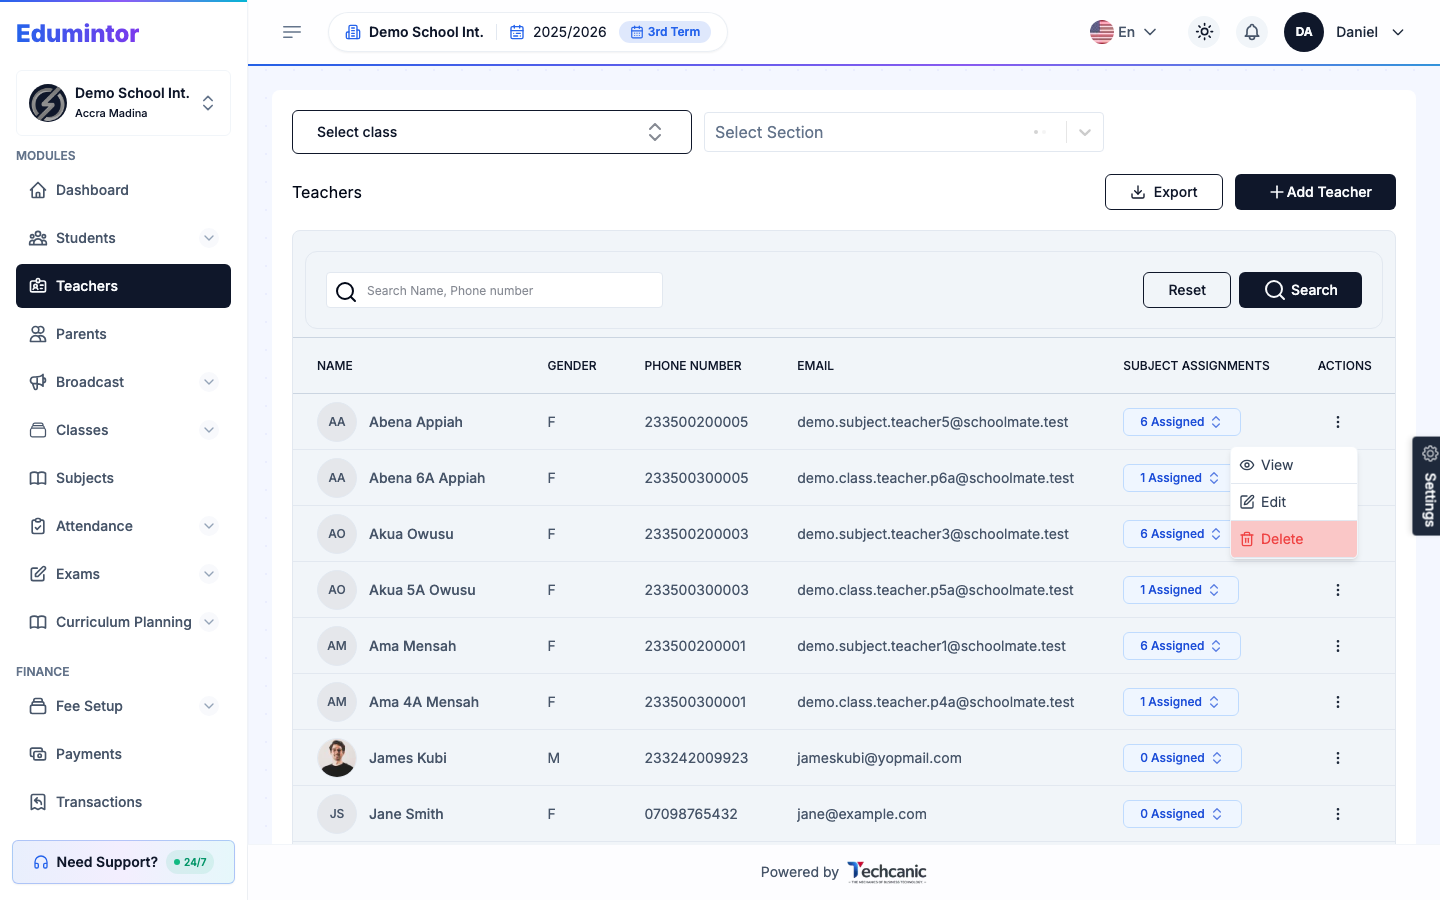Open actions menu for Ama 4A Mensah
This screenshot has width=1440, height=900.
[x=1338, y=702]
